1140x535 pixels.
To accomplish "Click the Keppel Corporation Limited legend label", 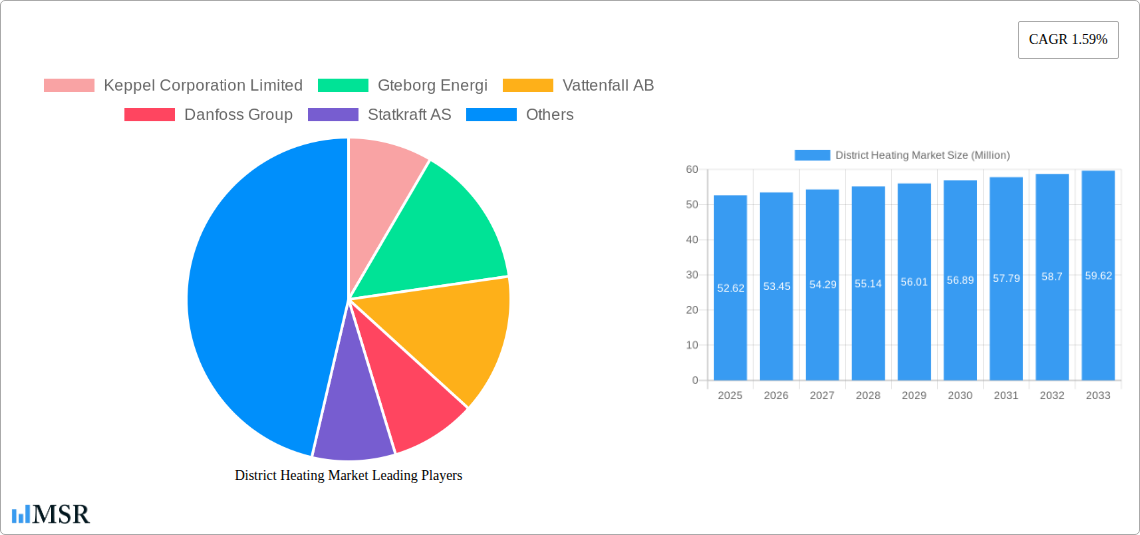I will pyautogui.click(x=203, y=85).
